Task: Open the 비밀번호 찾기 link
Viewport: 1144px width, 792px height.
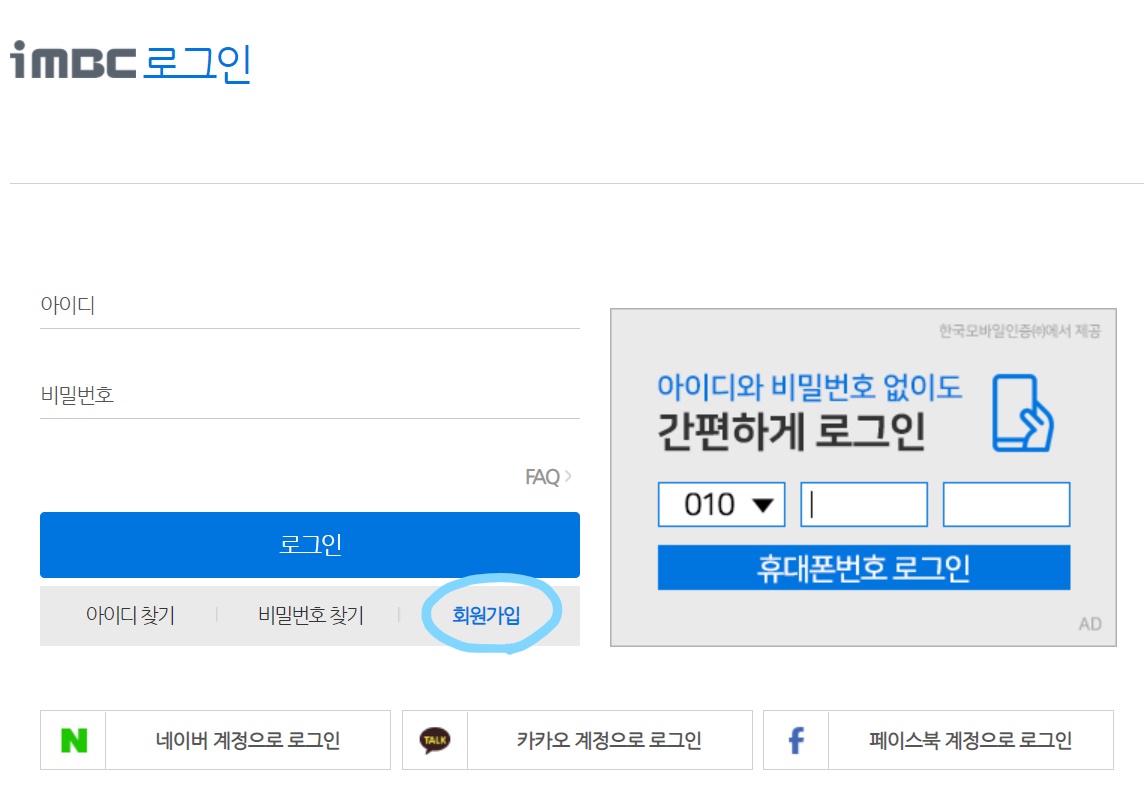Action: coord(311,615)
